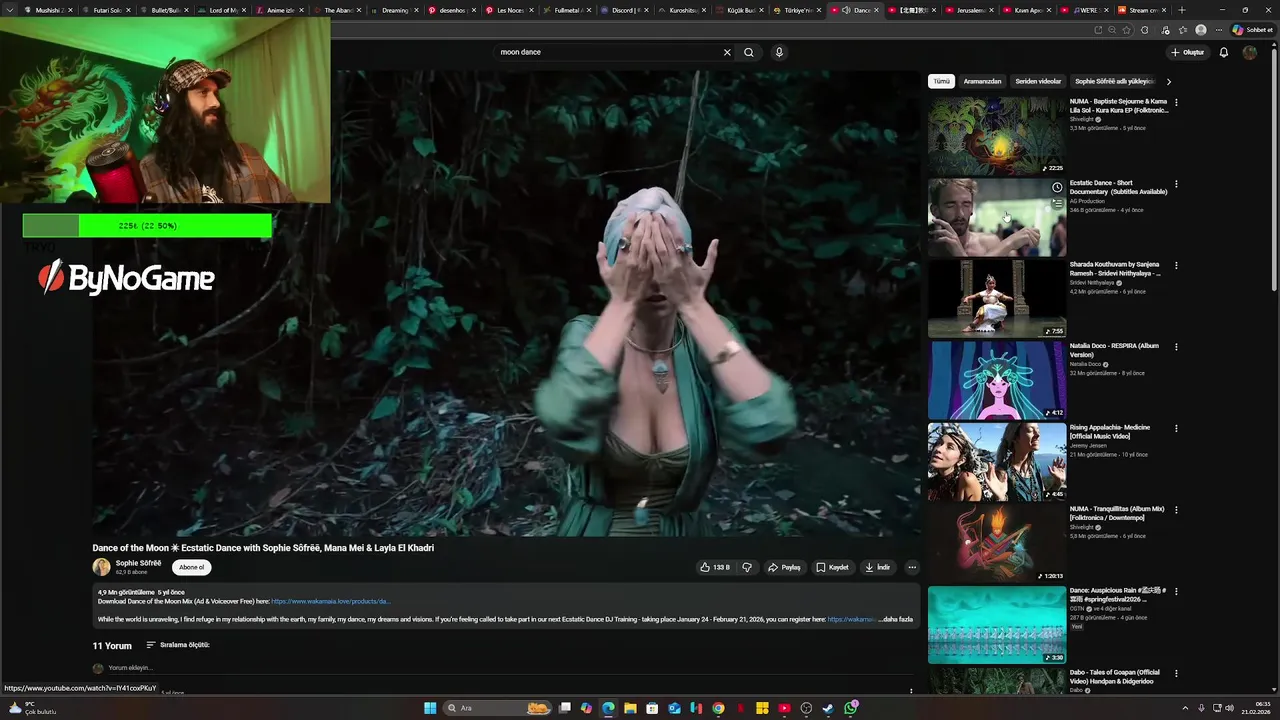Subscribe with the Abone ol button
The height and width of the screenshot is (720, 1280).
[191, 567]
